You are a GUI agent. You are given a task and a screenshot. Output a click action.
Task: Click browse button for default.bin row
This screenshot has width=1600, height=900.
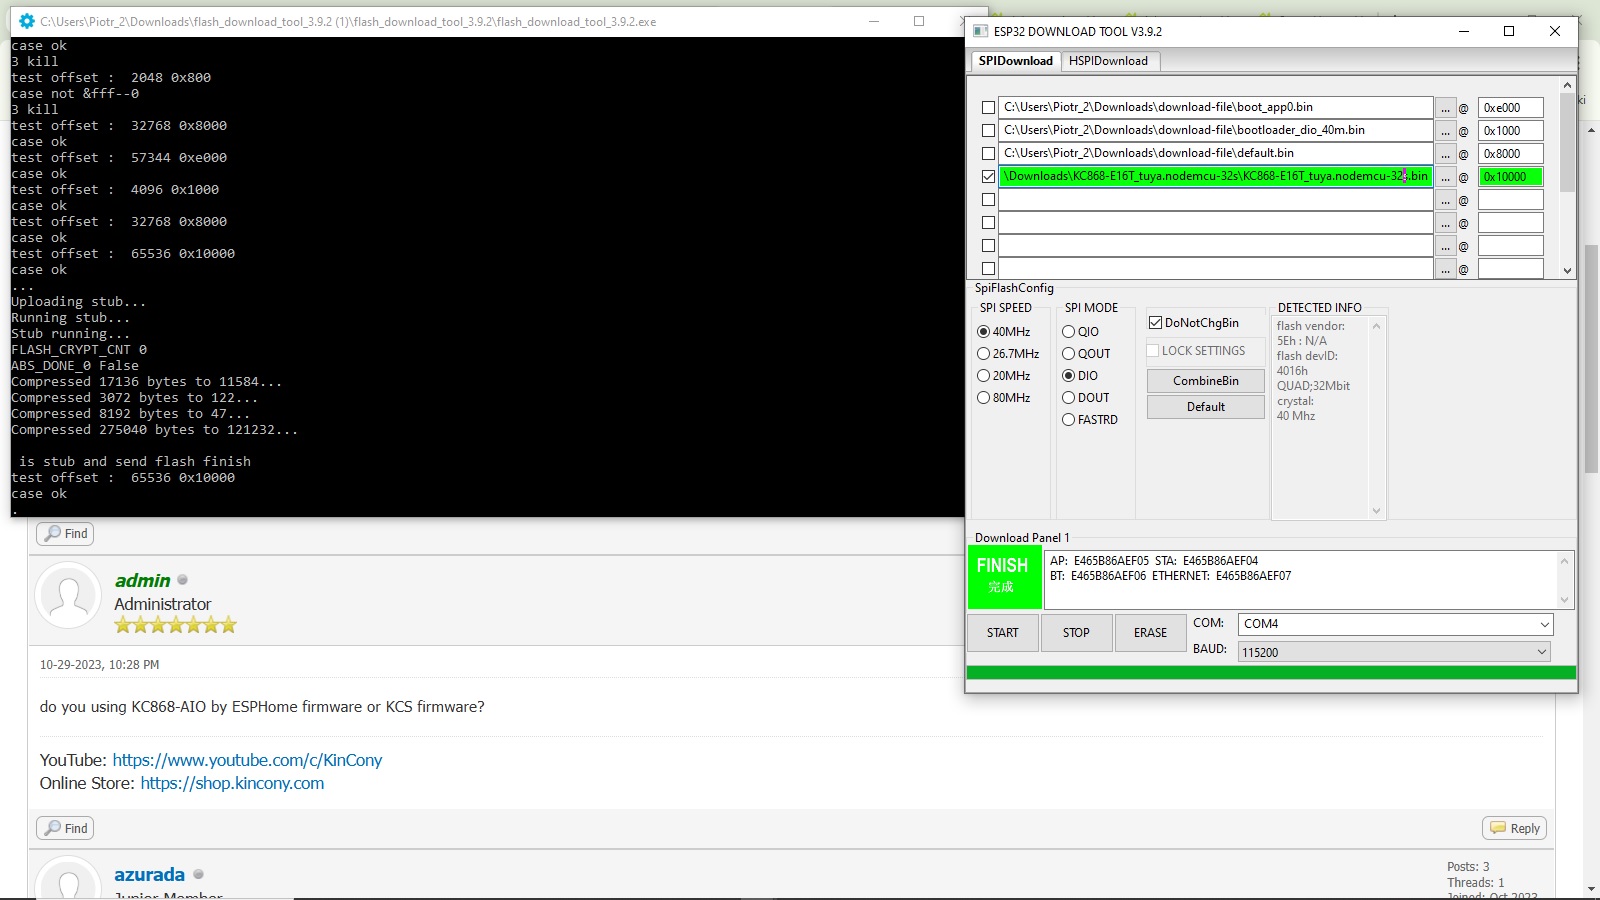1445,154
